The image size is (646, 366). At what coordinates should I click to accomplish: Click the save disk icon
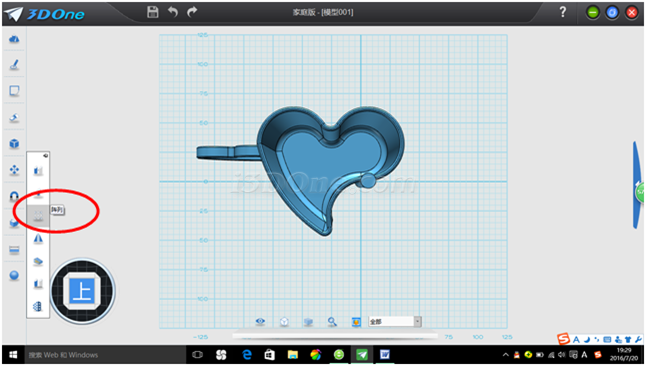click(x=152, y=12)
